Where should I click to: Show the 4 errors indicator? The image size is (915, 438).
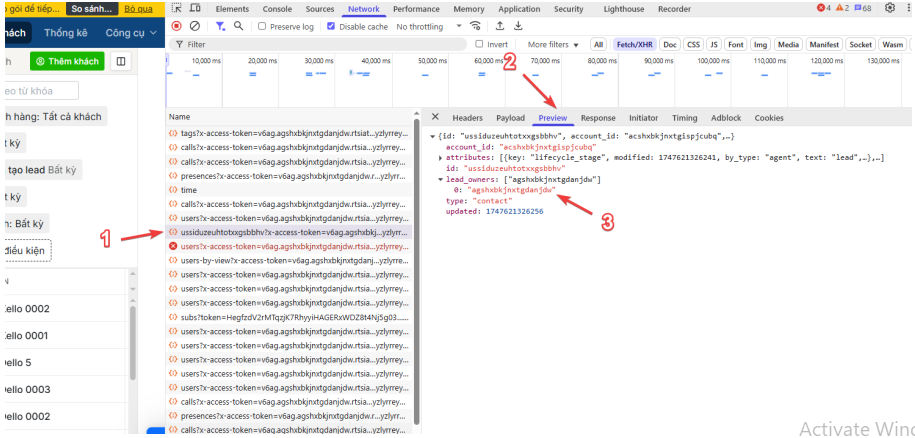[x=824, y=8]
